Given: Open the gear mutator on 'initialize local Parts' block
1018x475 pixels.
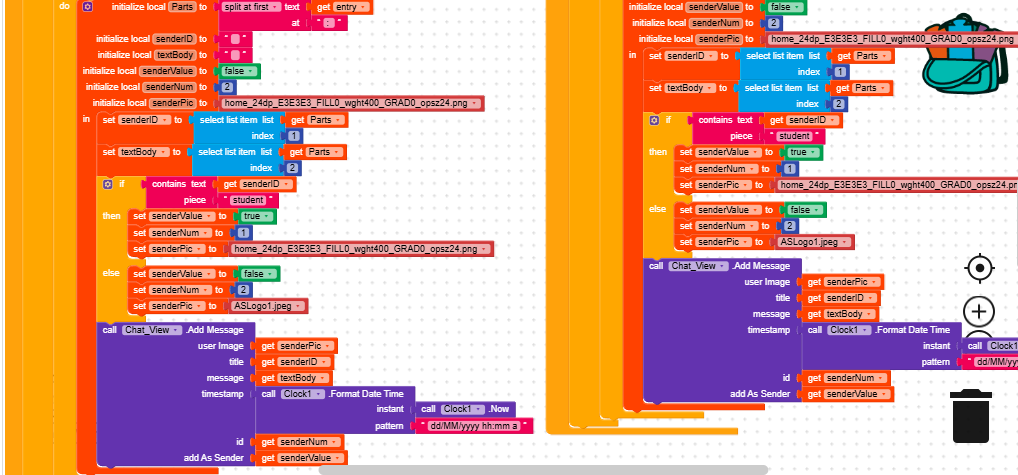Looking at the screenshot, I should tap(87, 7).
